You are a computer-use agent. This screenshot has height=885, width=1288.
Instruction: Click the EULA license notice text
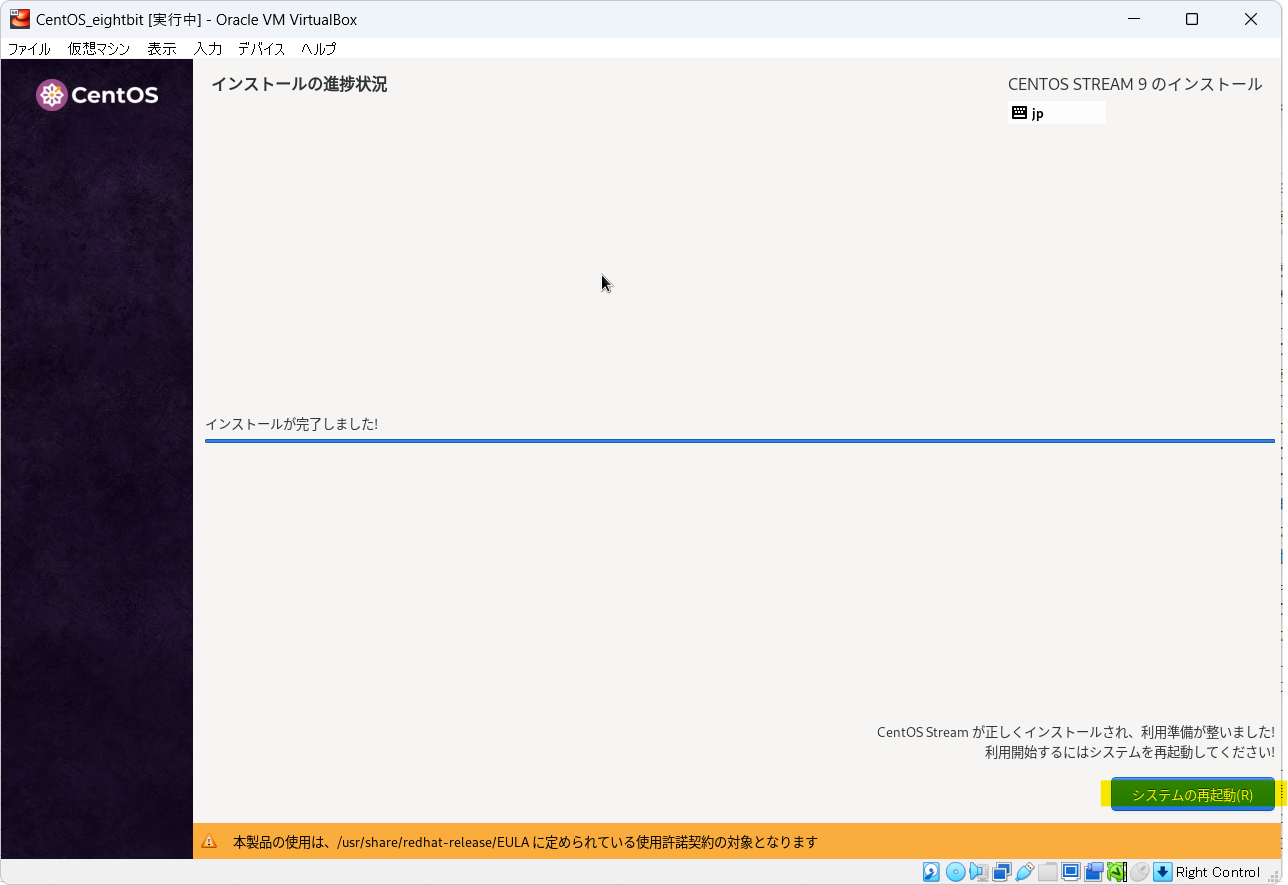point(525,842)
